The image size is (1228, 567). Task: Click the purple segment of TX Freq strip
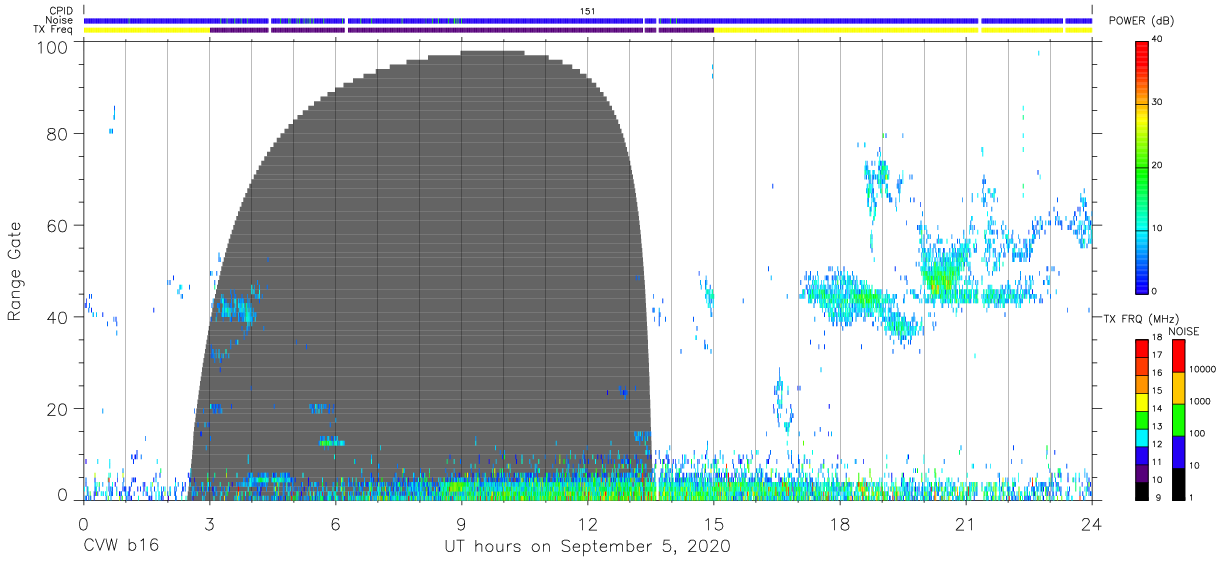[461, 30]
